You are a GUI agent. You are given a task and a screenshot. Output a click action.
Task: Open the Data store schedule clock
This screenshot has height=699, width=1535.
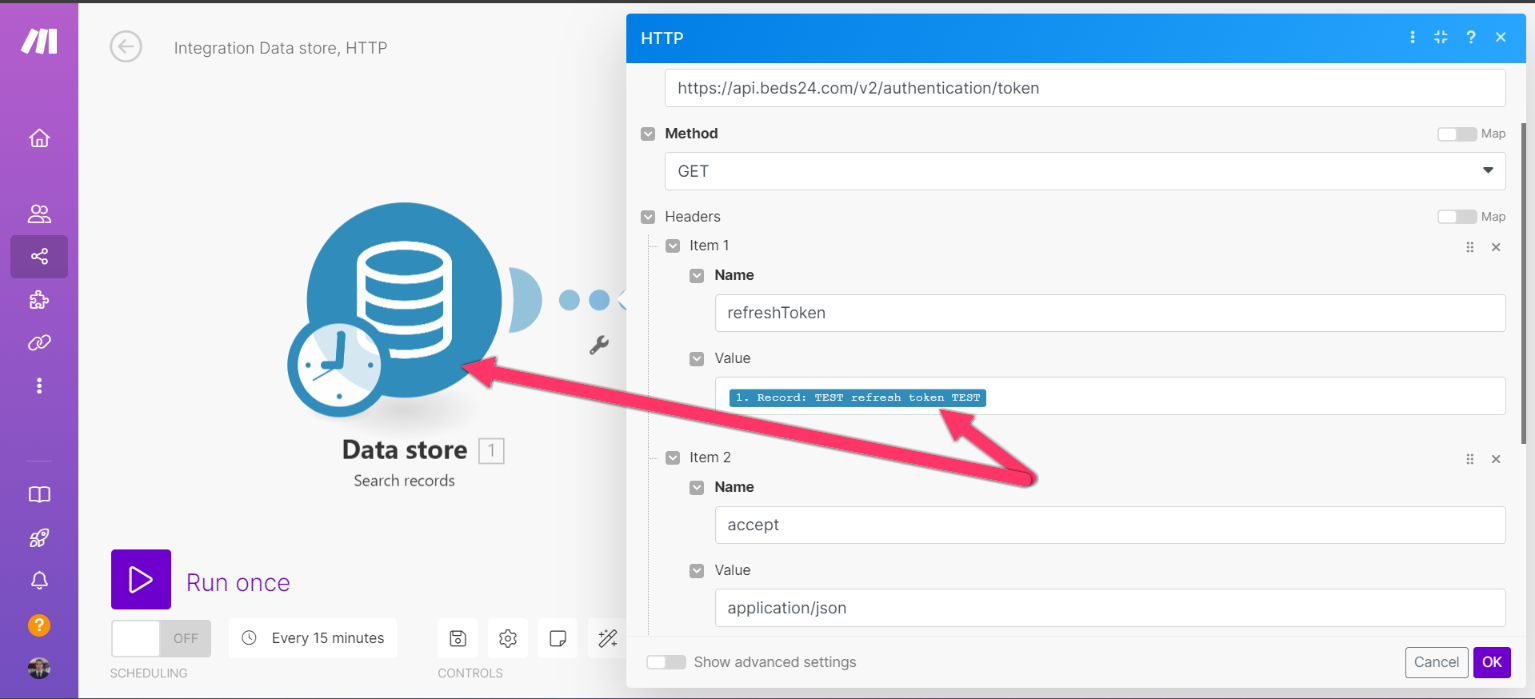coord(338,366)
